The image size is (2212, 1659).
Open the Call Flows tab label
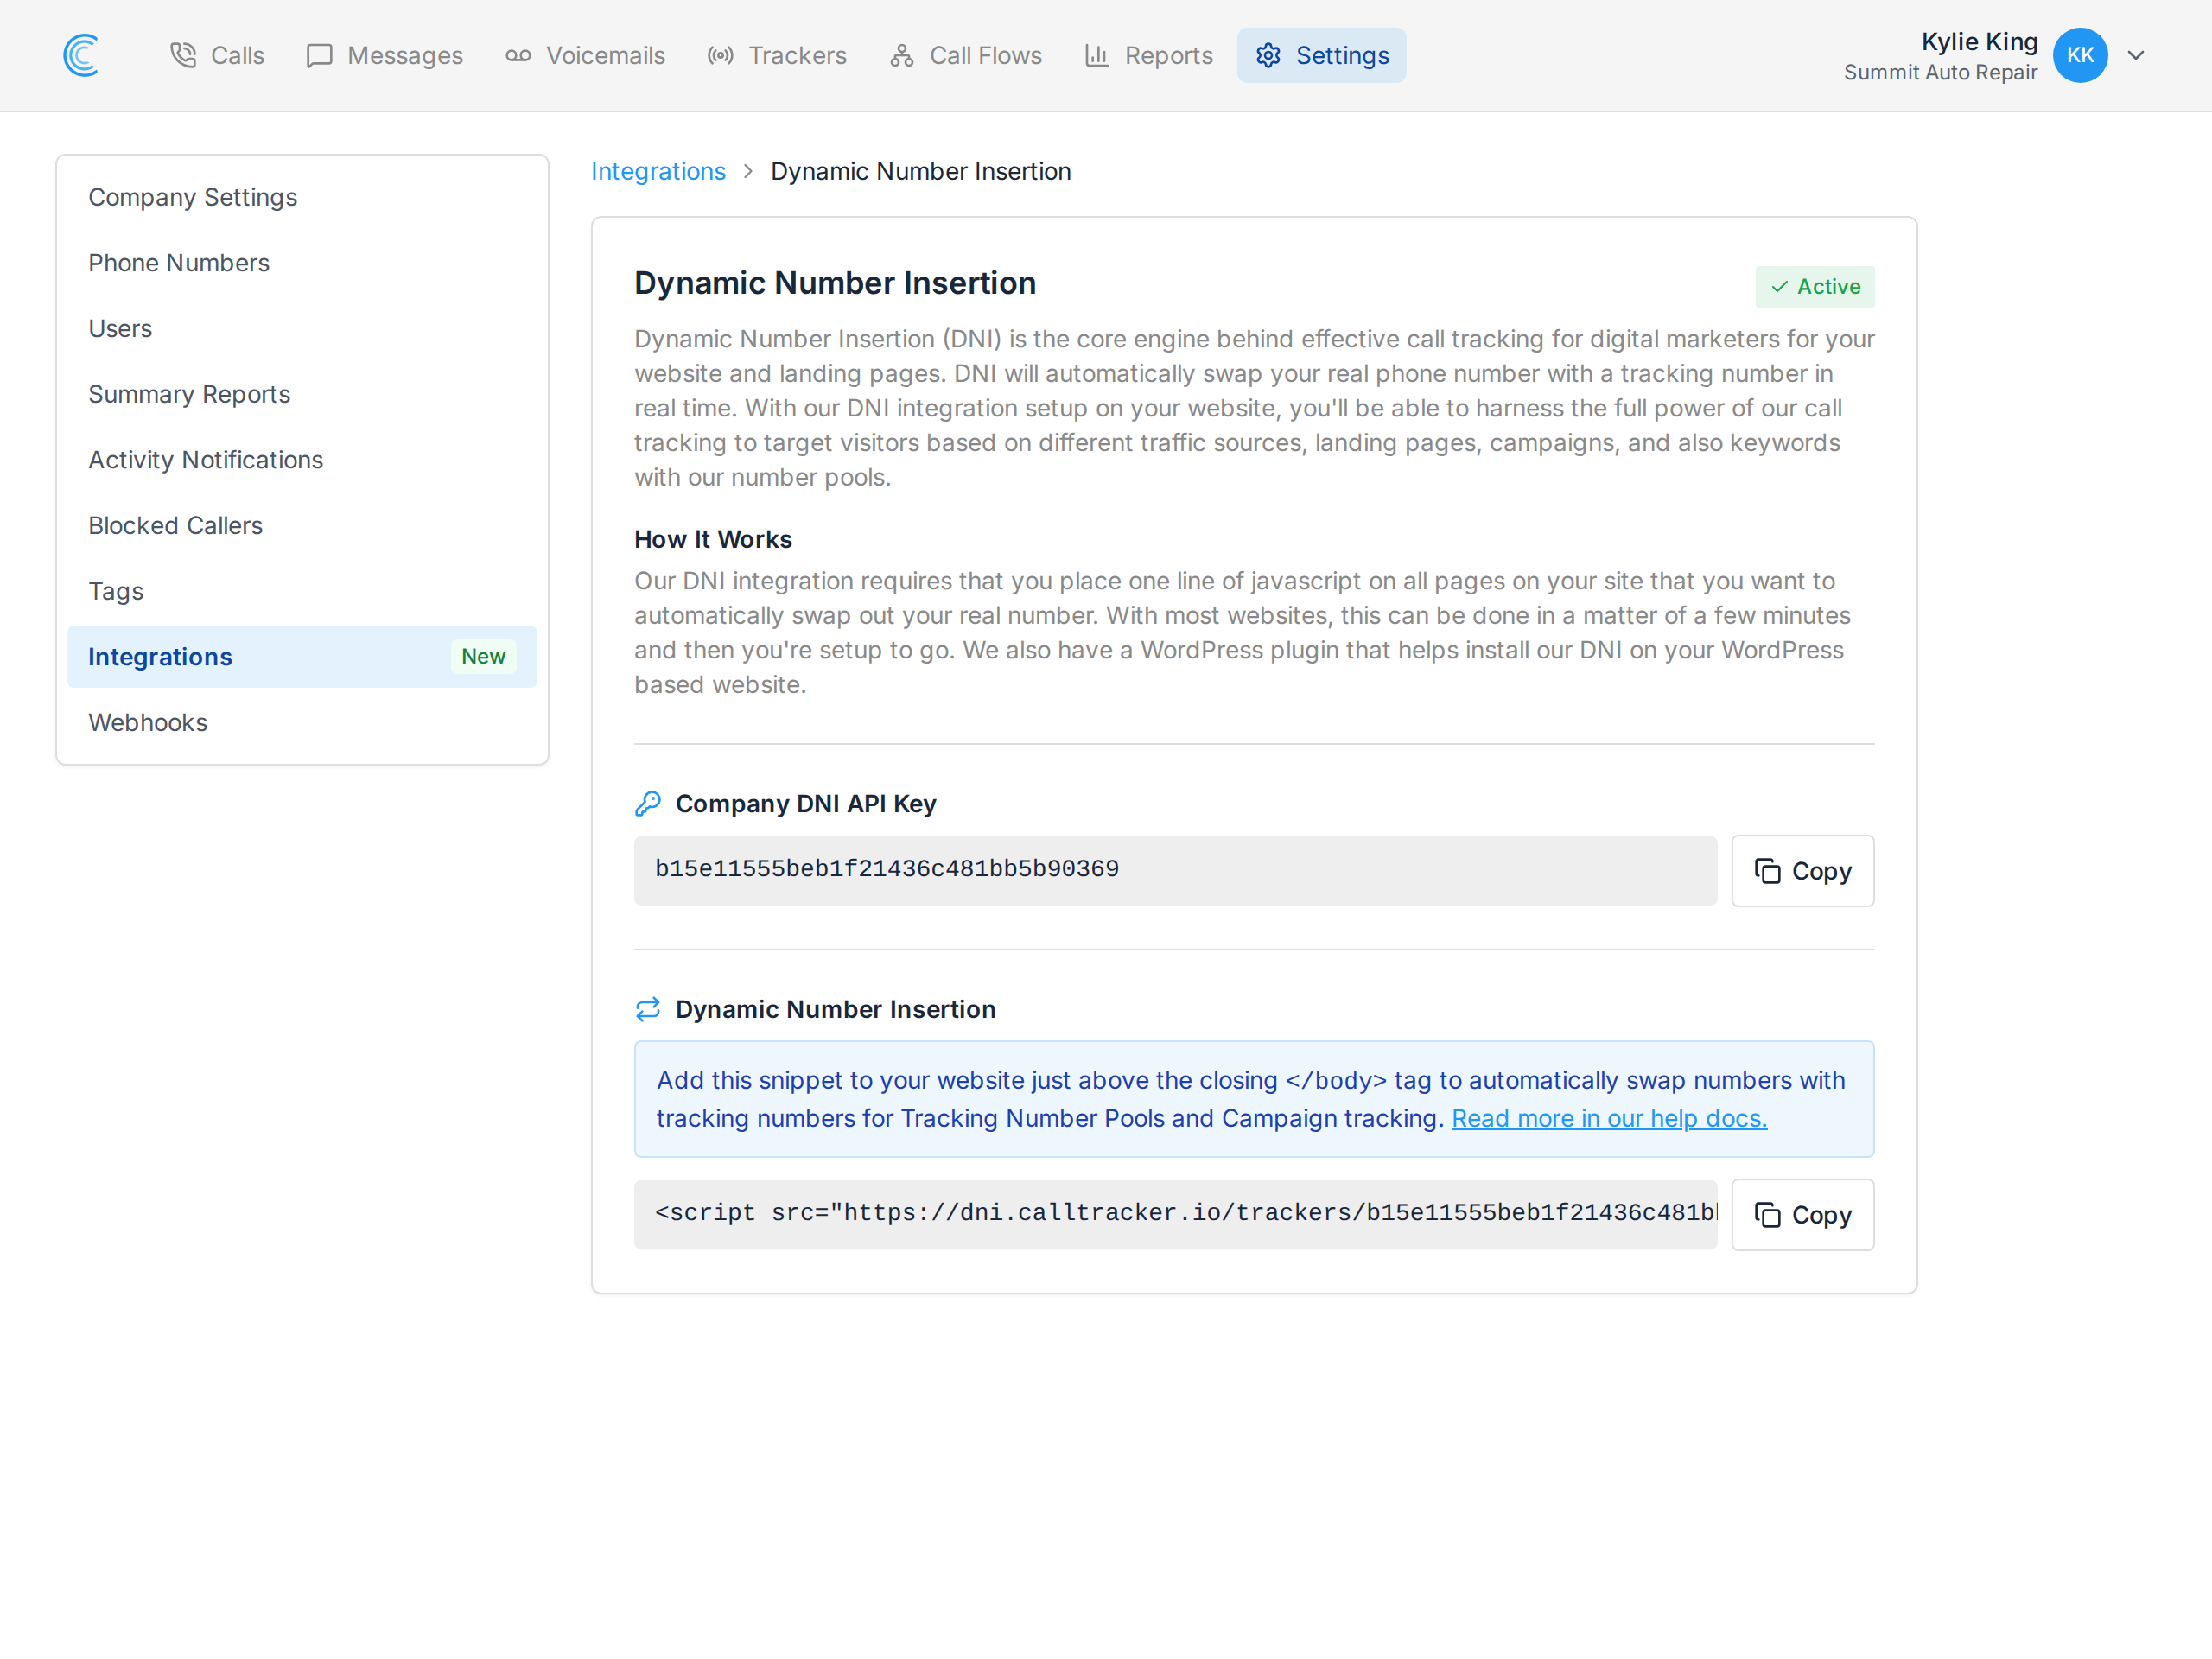click(x=985, y=55)
